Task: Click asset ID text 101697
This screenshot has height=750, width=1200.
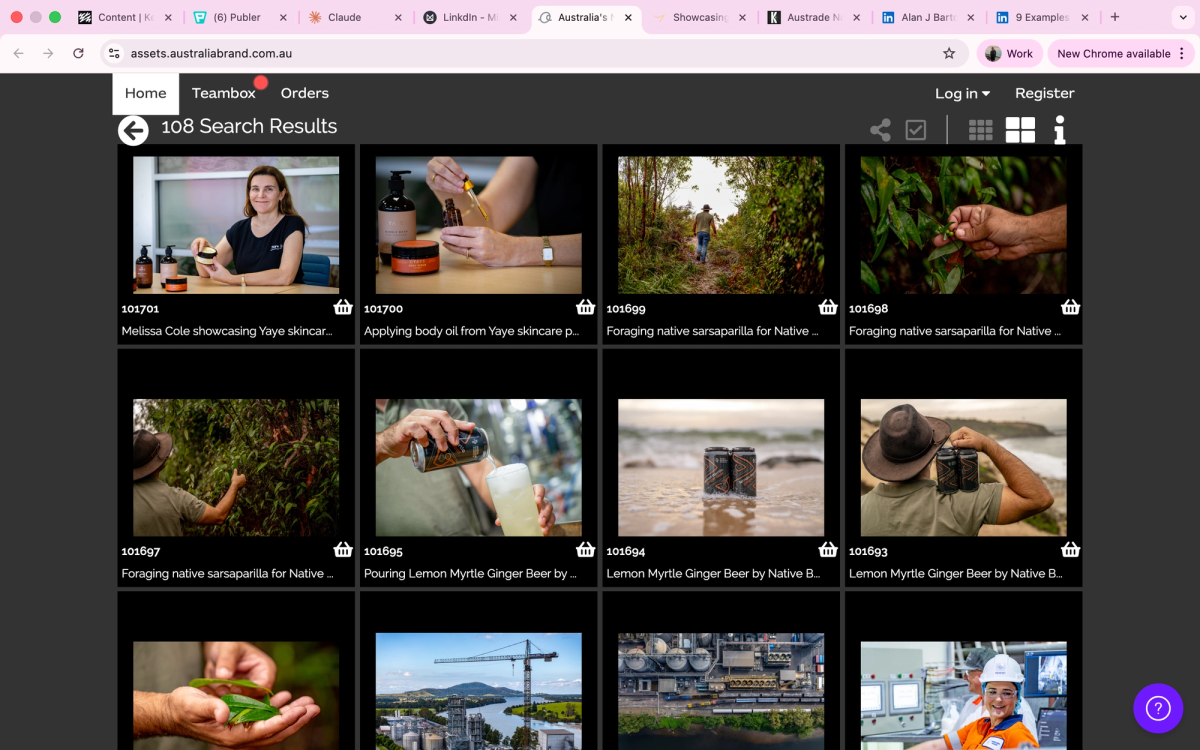Action: (141, 551)
